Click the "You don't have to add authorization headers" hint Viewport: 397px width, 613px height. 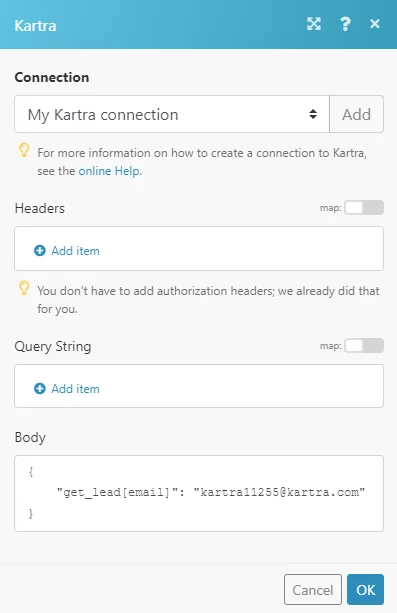(x=208, y=300)
